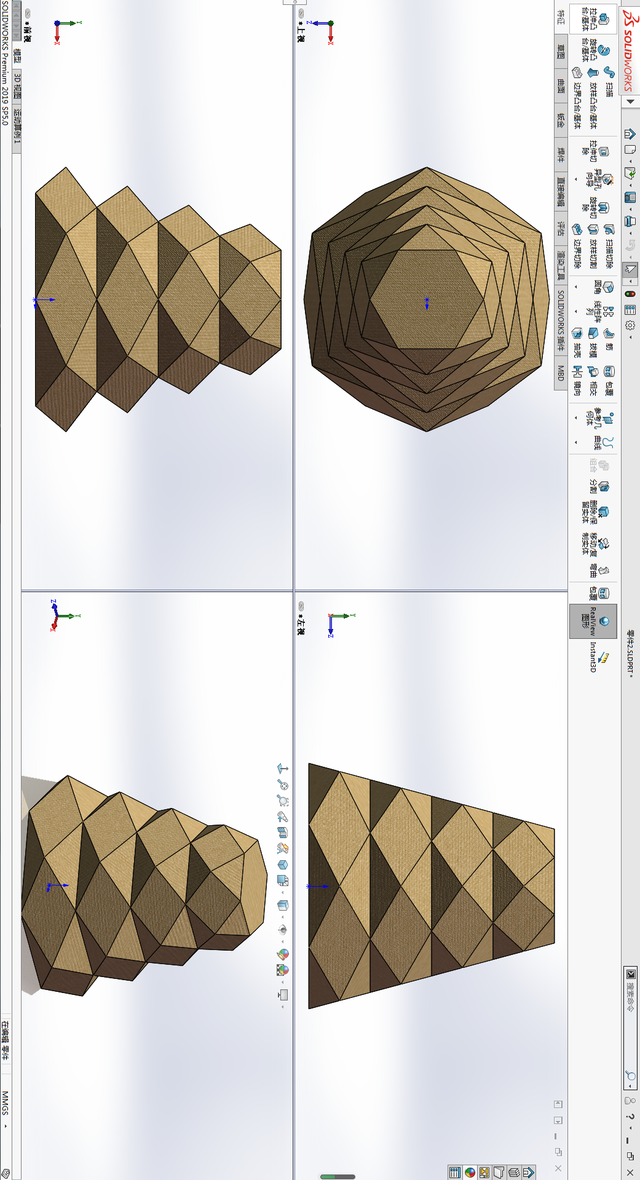Click the Front view label (*前视)
640x1180 pixels.
pyautogui.click(x=27, y=32)
